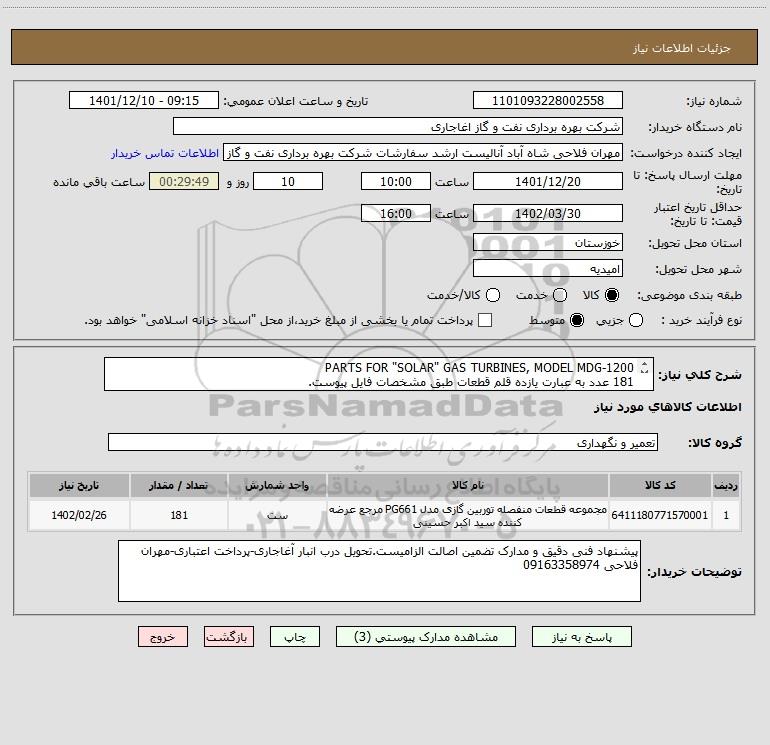Click the buyer name field شرکت بهره برداری نفت و گاز اغاجاری
Image resolution: width=770 pixels, height=745 pixels.
tap(398, 126)
